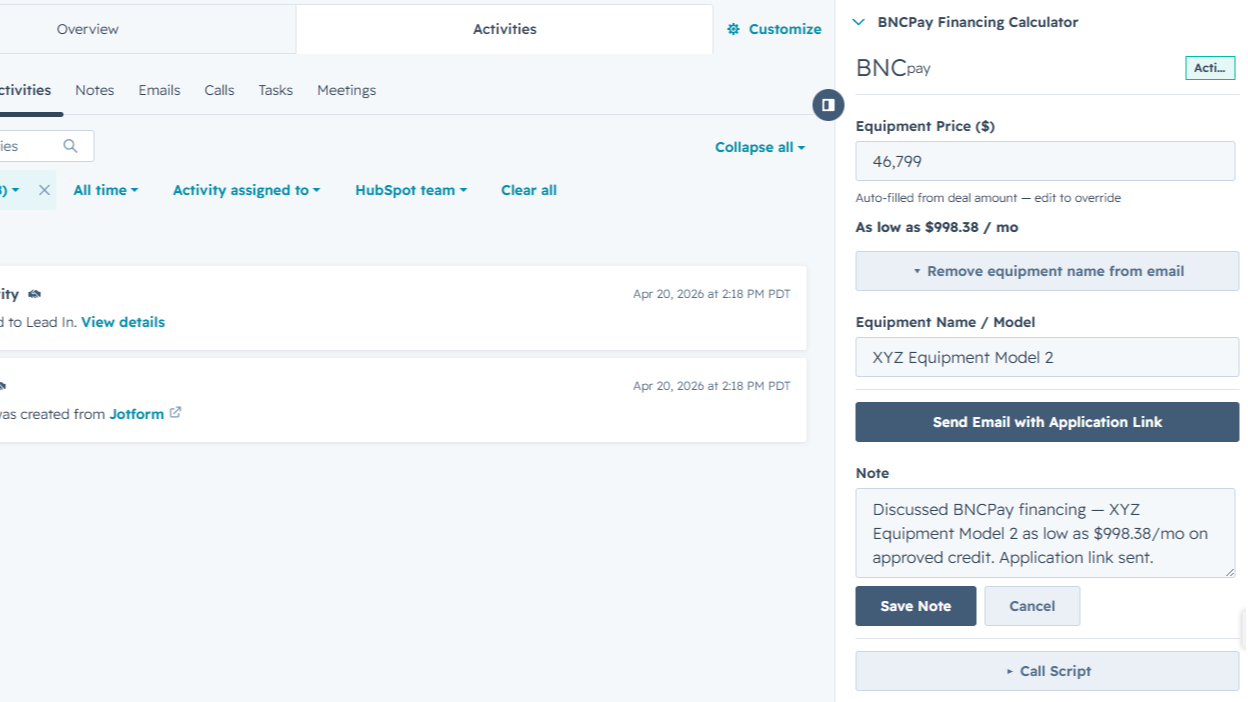Remove the active filter with the X icon

(44, 190)
